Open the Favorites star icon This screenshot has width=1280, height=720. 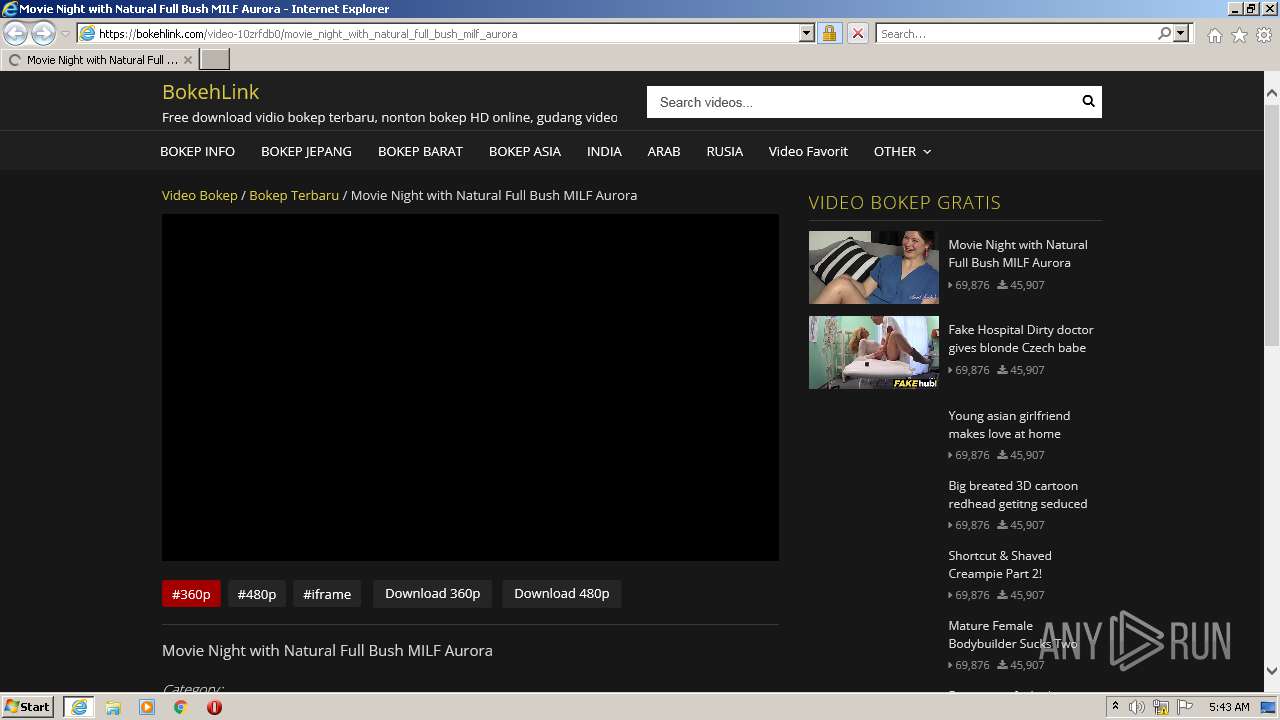(1239, 35)
